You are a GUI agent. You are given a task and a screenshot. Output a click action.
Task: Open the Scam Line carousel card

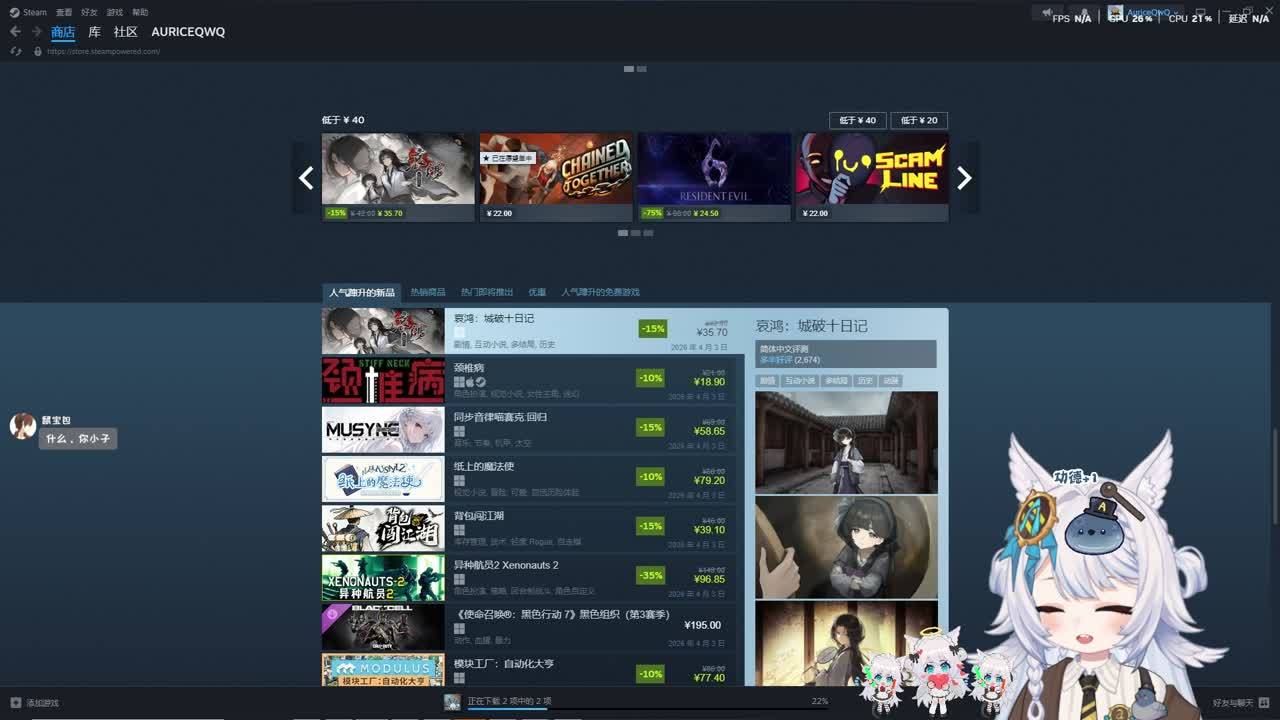tap(872, 177)
